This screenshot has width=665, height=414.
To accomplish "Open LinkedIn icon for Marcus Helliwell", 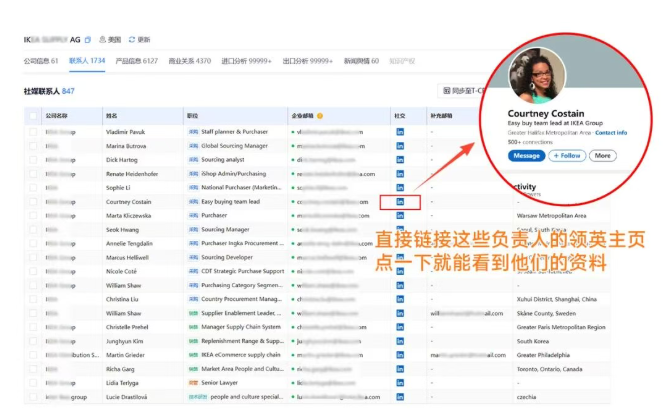I will coord(401,257).
